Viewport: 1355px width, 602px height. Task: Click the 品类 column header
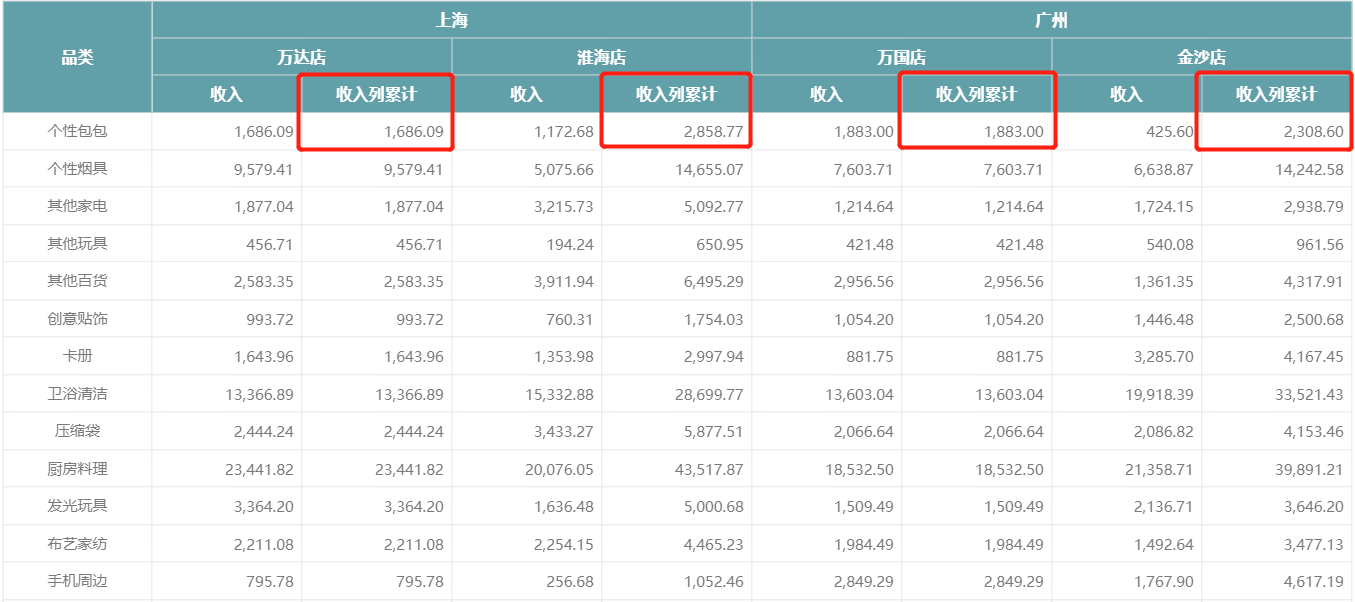pos(77,57)
